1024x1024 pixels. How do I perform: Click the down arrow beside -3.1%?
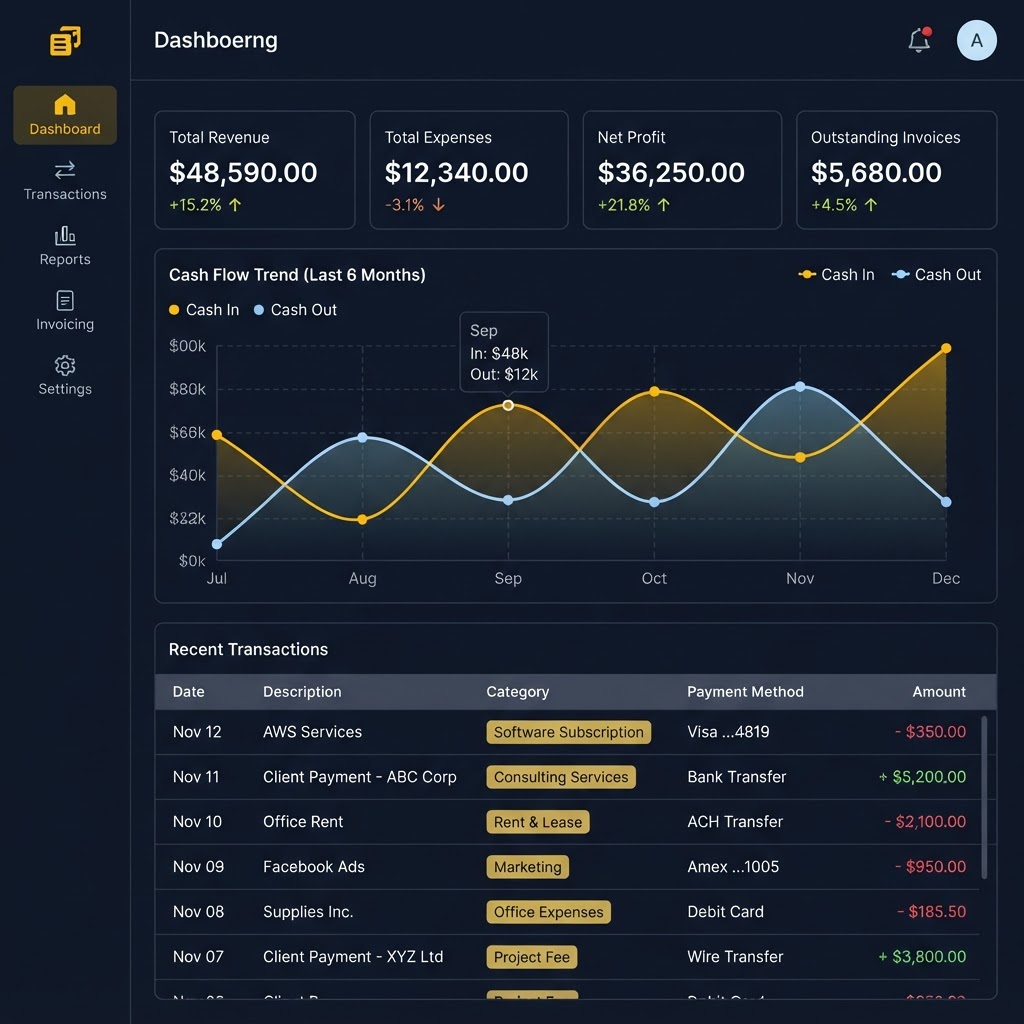438,205
